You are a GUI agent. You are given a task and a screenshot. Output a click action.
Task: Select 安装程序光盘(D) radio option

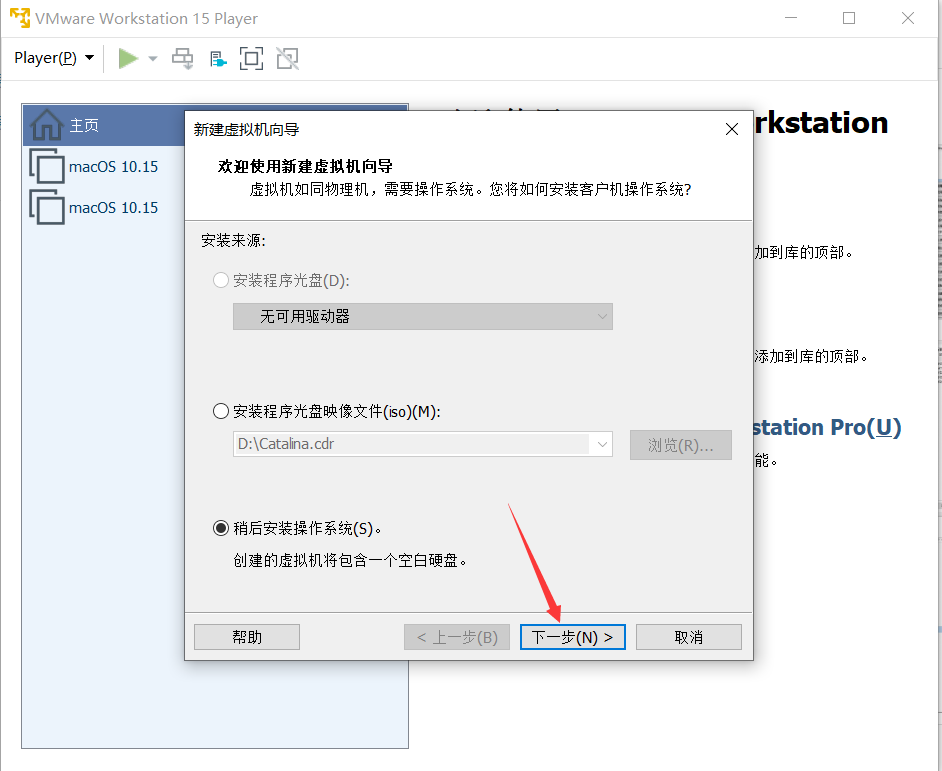[220, 280]
